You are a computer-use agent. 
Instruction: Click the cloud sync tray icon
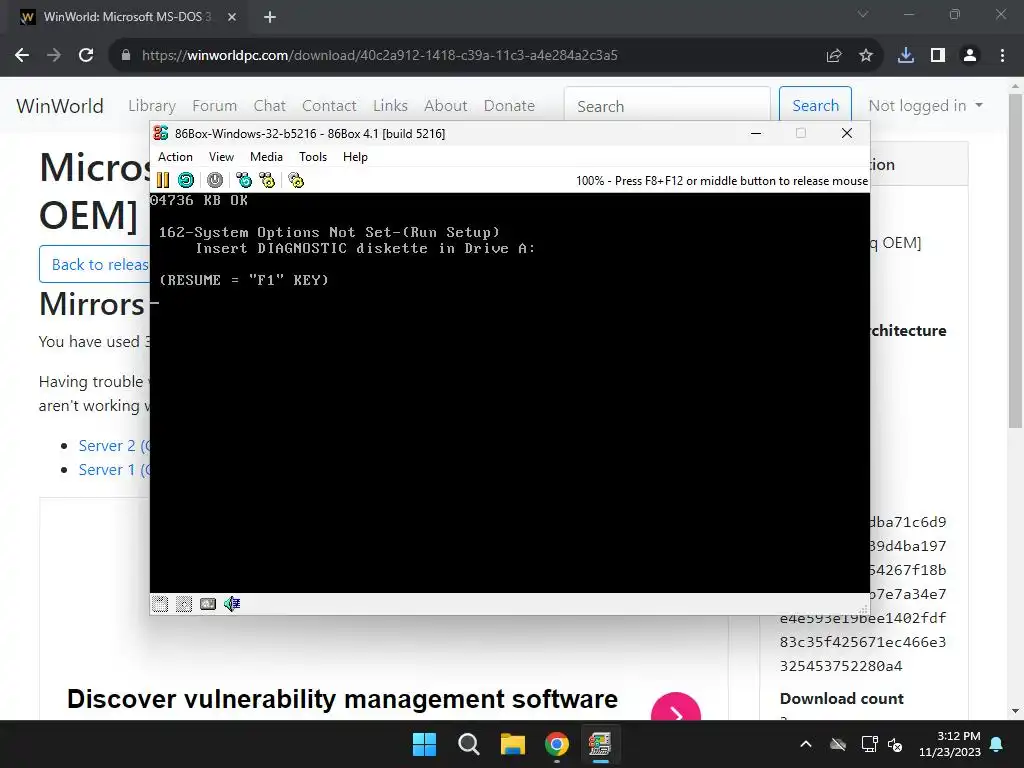tap(838, 744)
